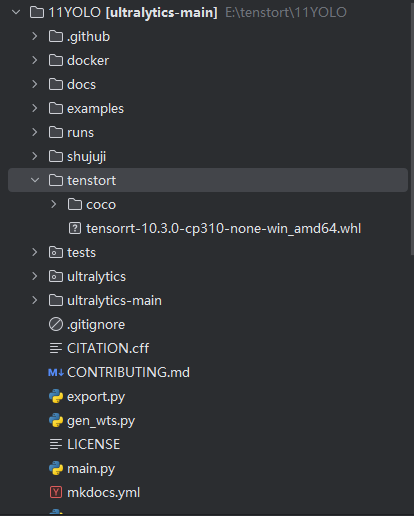The width and height of the screenshot is (414, 516).
Task: Expand the coco folder
Action: point(54,204)
